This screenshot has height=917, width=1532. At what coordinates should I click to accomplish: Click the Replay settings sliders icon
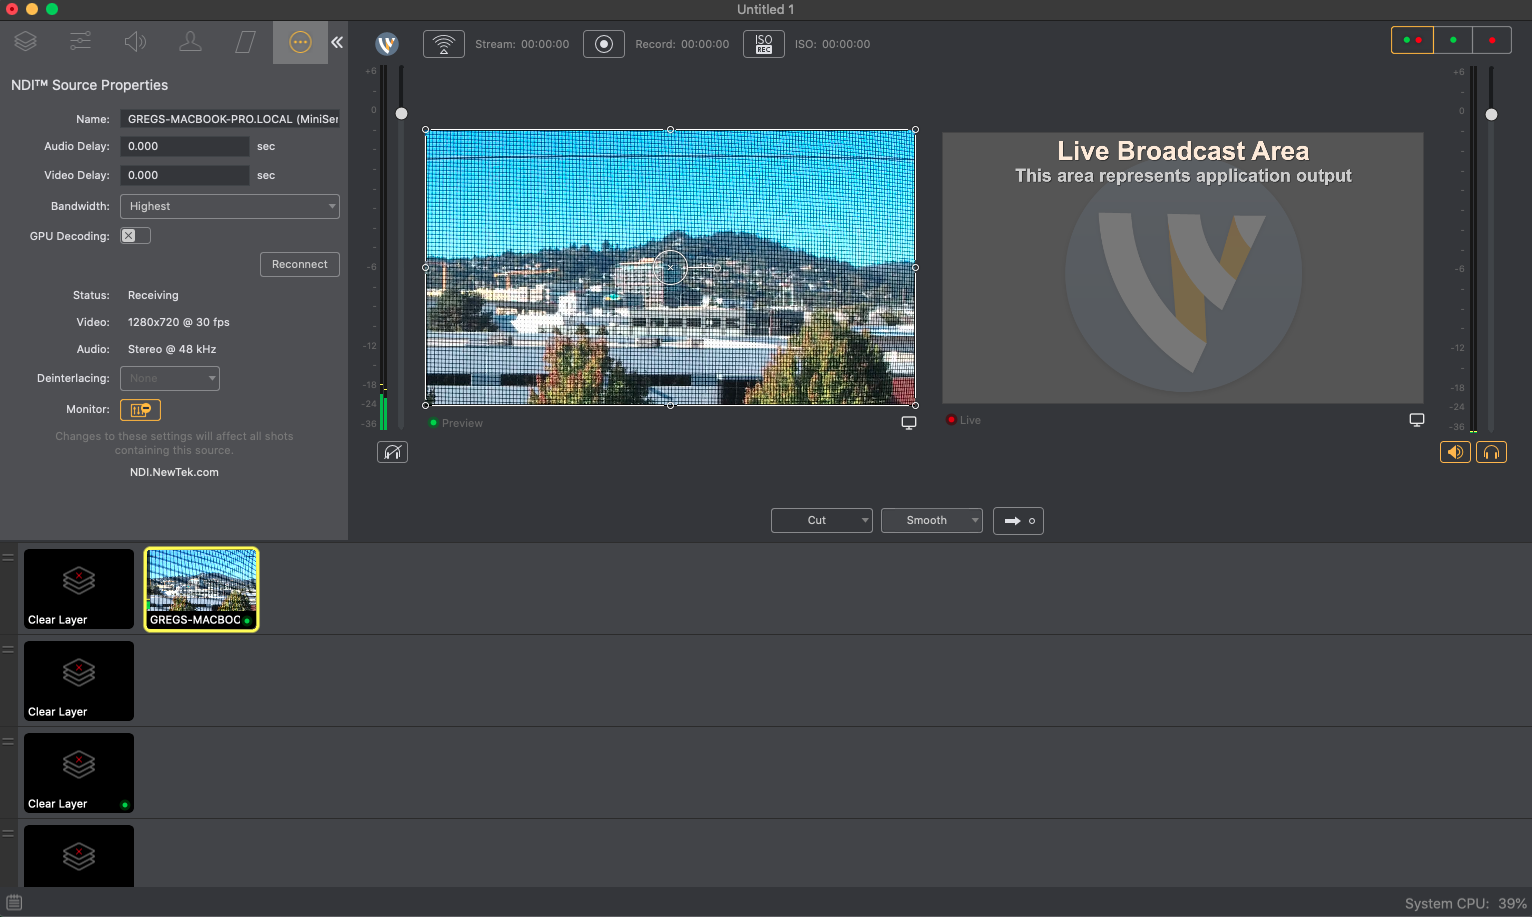80,42
